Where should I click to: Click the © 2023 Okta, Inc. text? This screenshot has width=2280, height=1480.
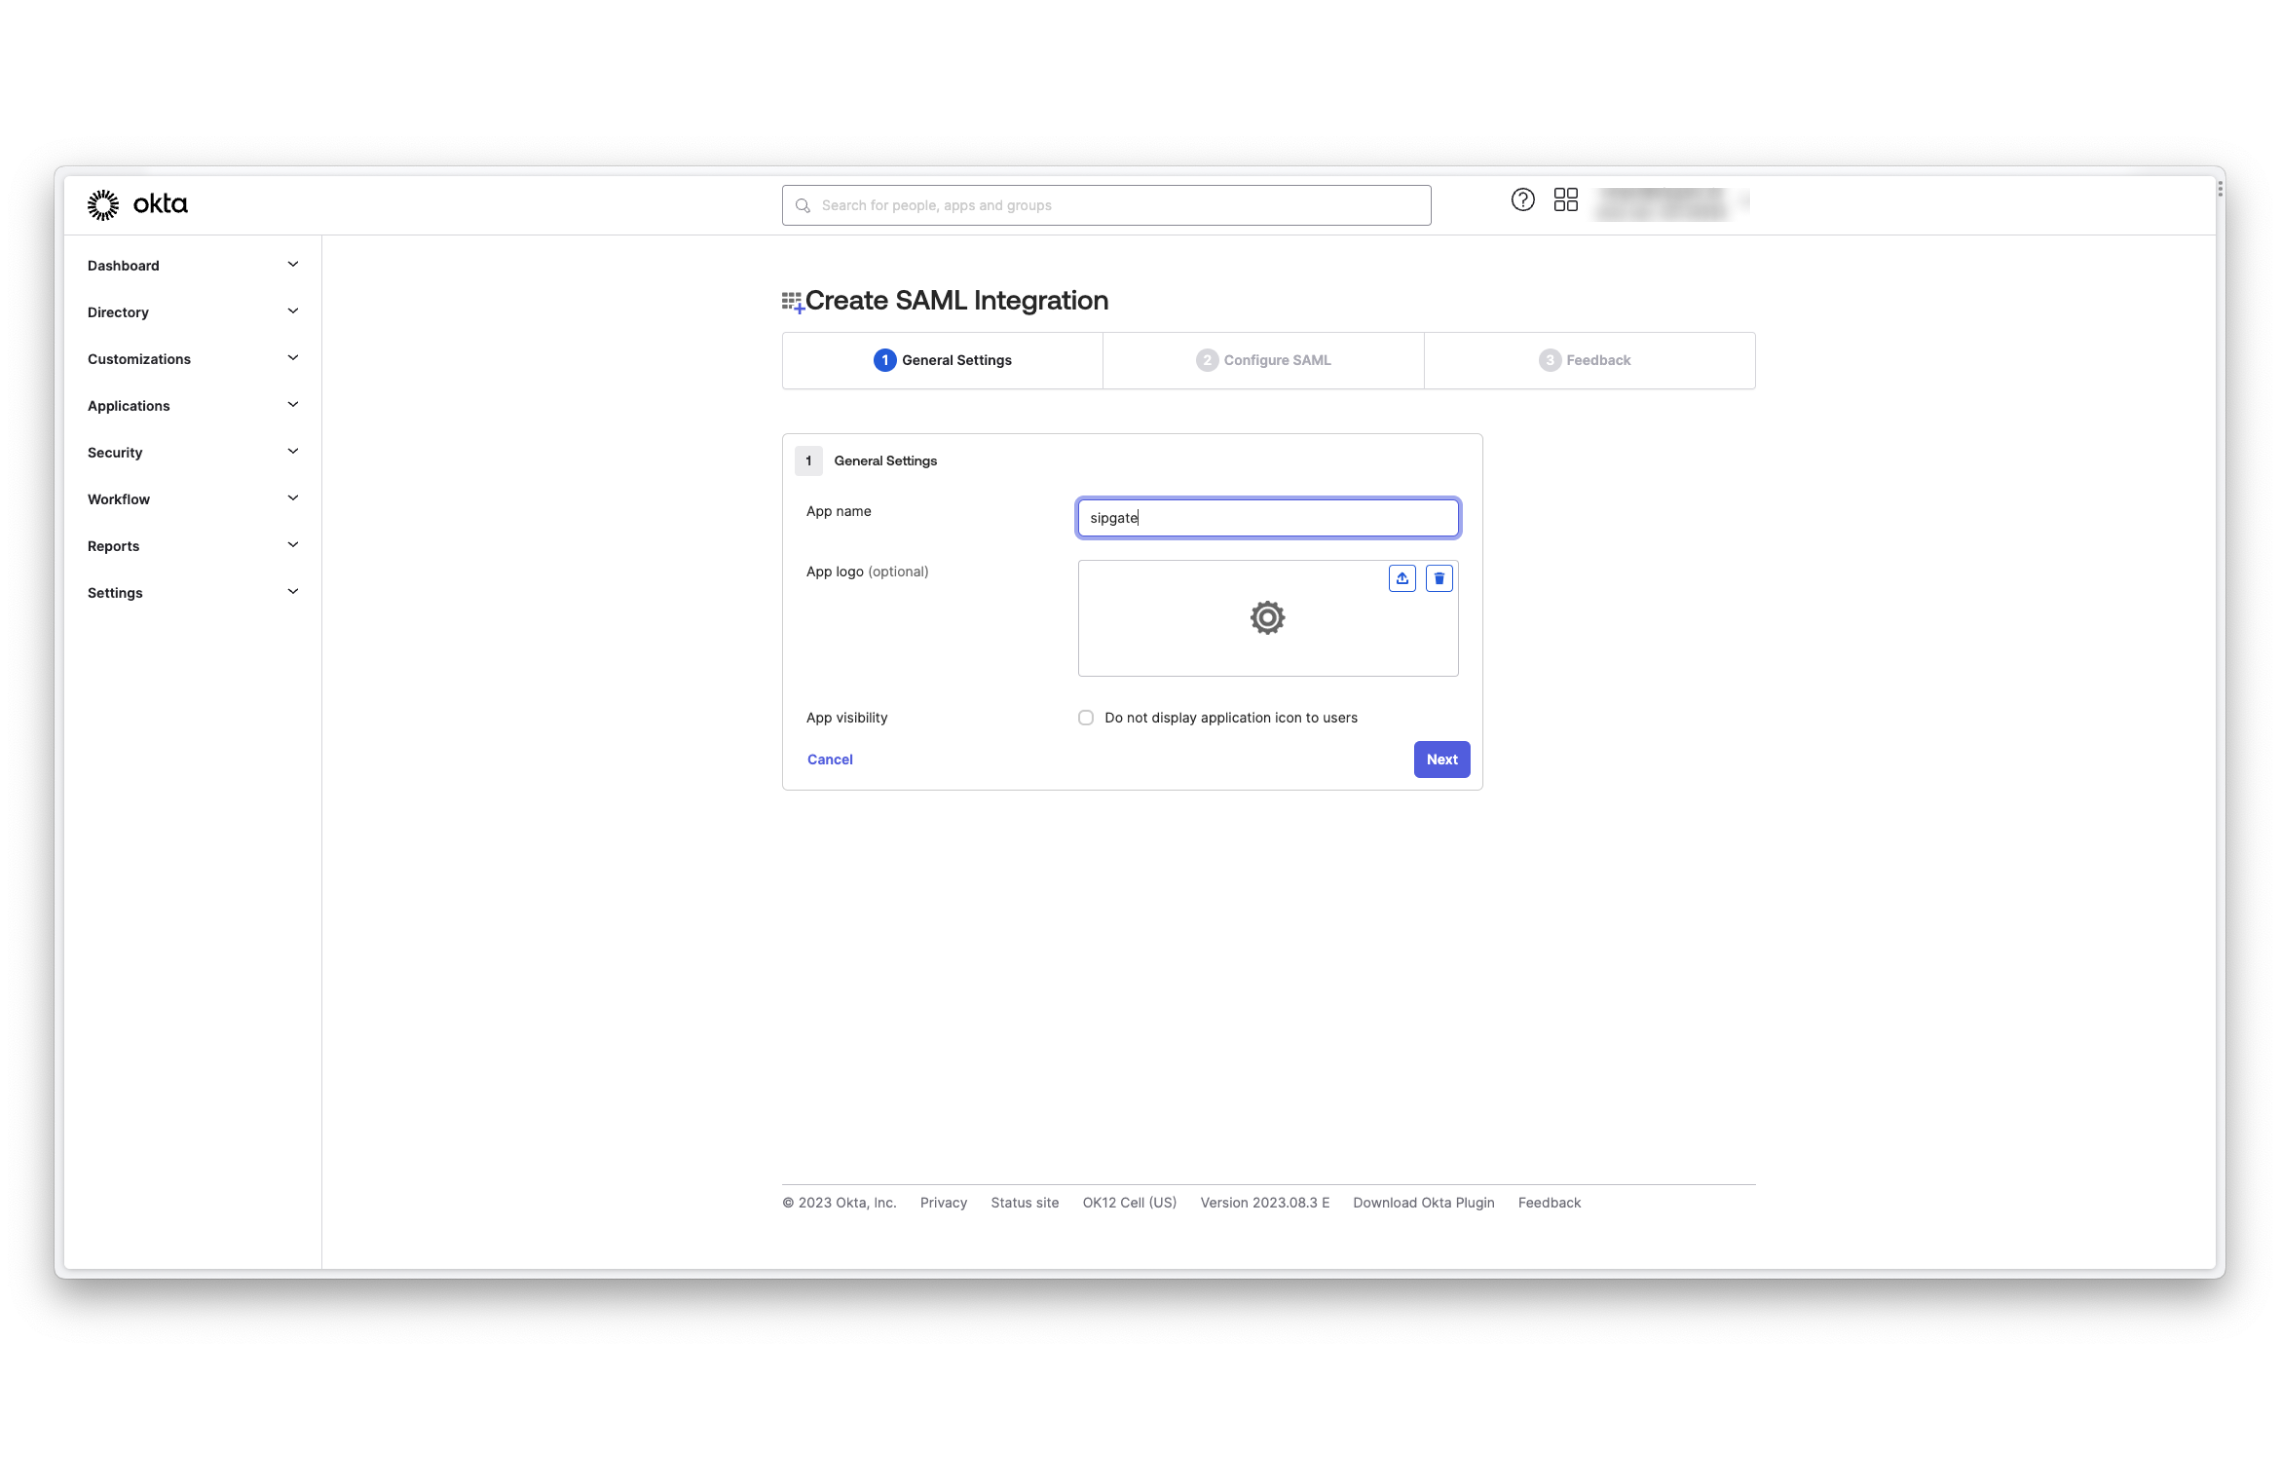pos(838,1203)
